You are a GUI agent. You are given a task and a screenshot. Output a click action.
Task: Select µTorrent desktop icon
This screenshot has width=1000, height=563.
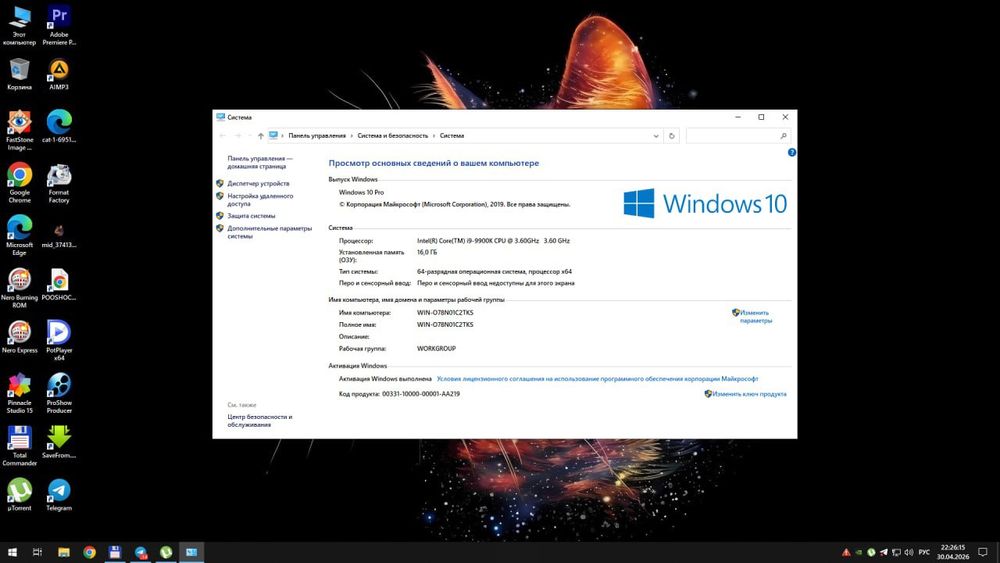pos(19,495)
